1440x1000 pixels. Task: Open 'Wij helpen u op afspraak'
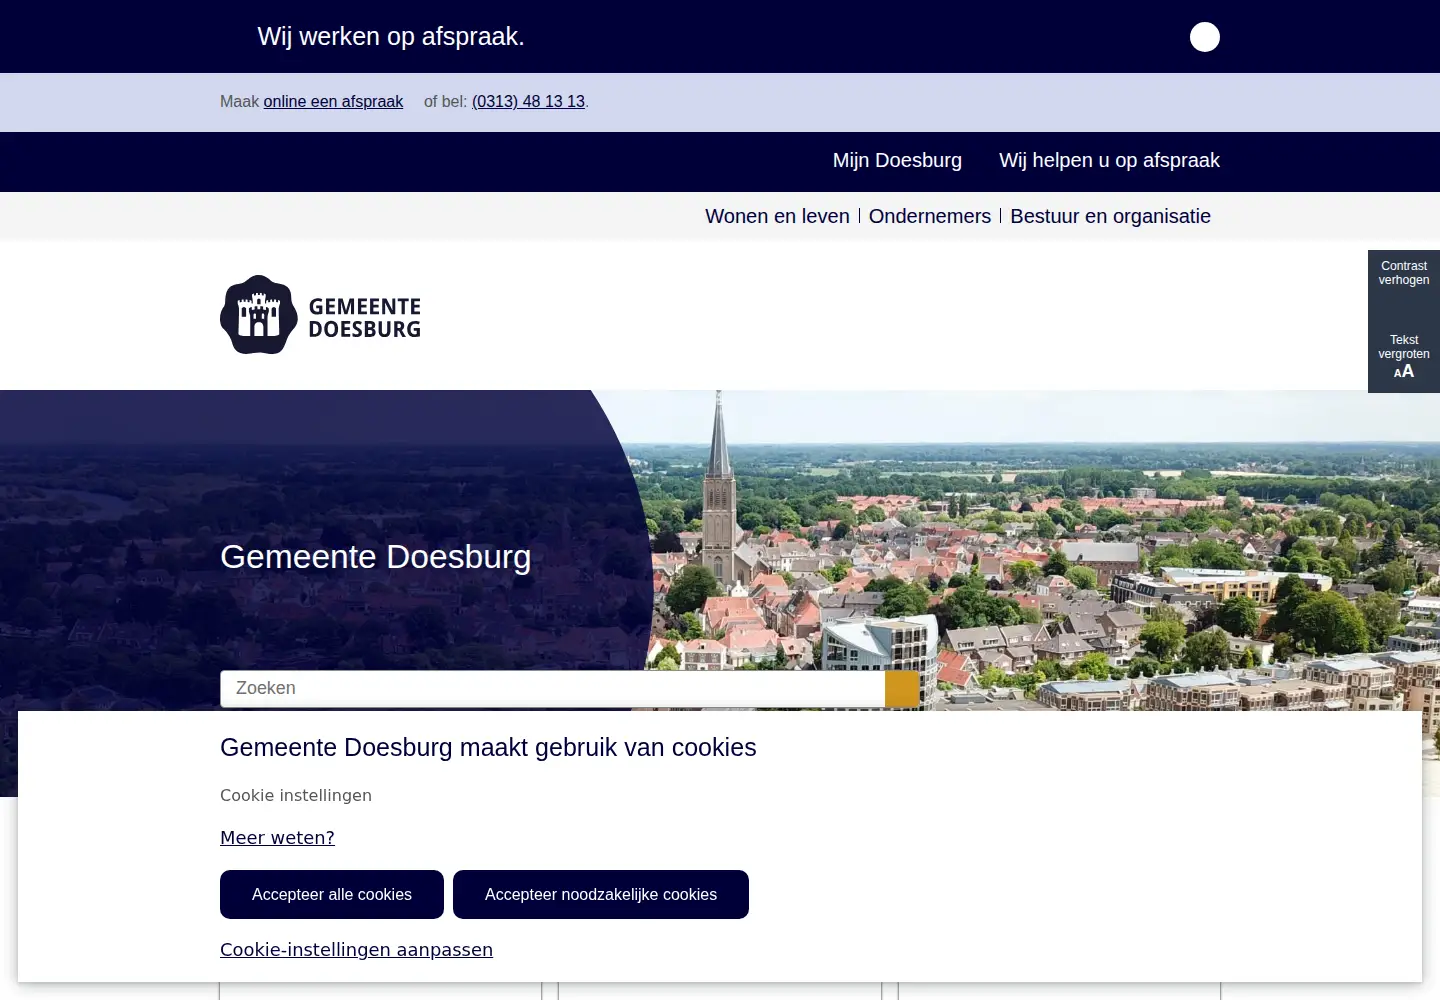(1109, 160)
